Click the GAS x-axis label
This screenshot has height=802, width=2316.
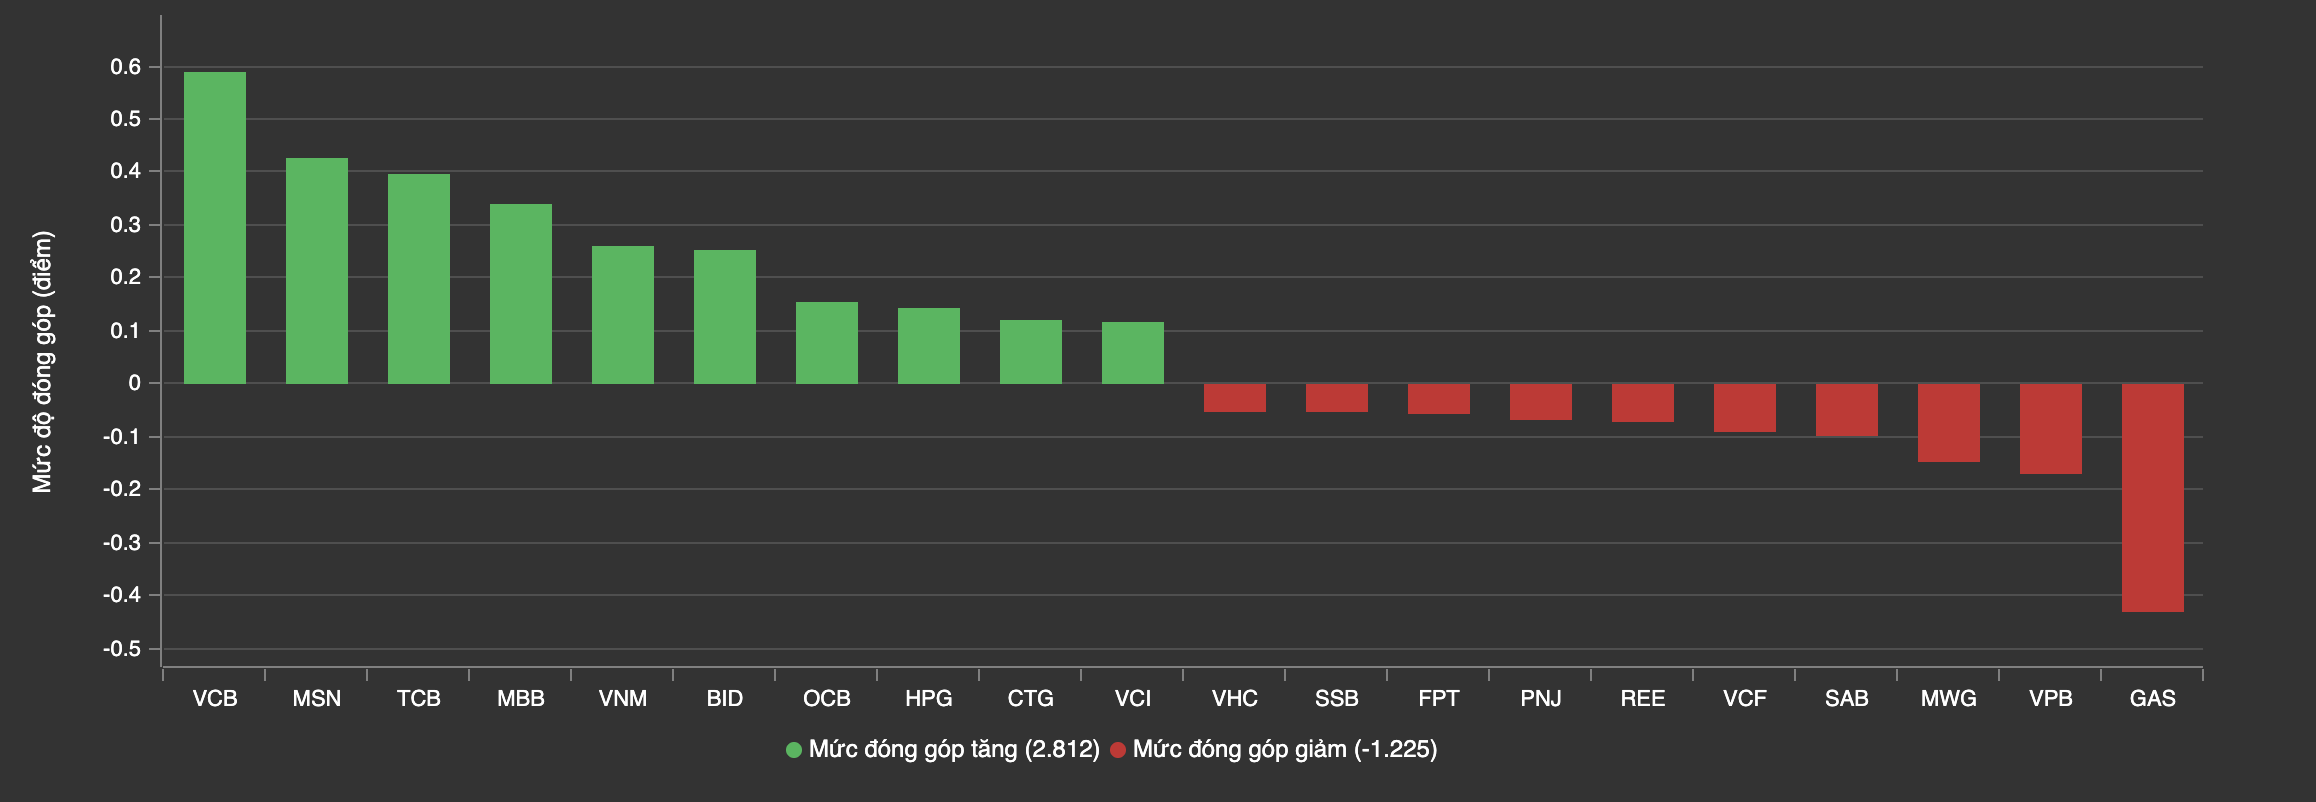tap(2153, 699)
